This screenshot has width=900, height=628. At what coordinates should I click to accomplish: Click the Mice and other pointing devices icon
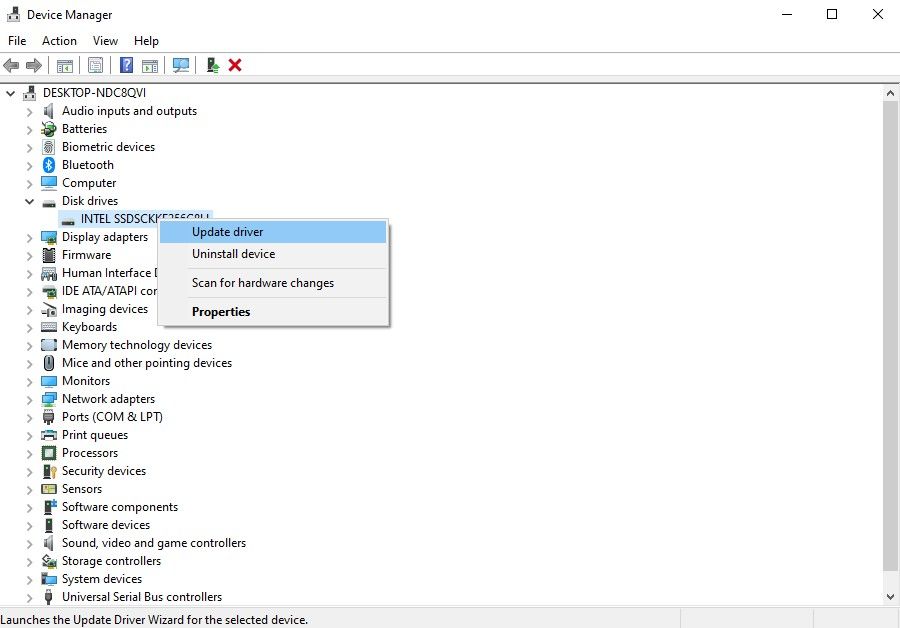(49, 363)
